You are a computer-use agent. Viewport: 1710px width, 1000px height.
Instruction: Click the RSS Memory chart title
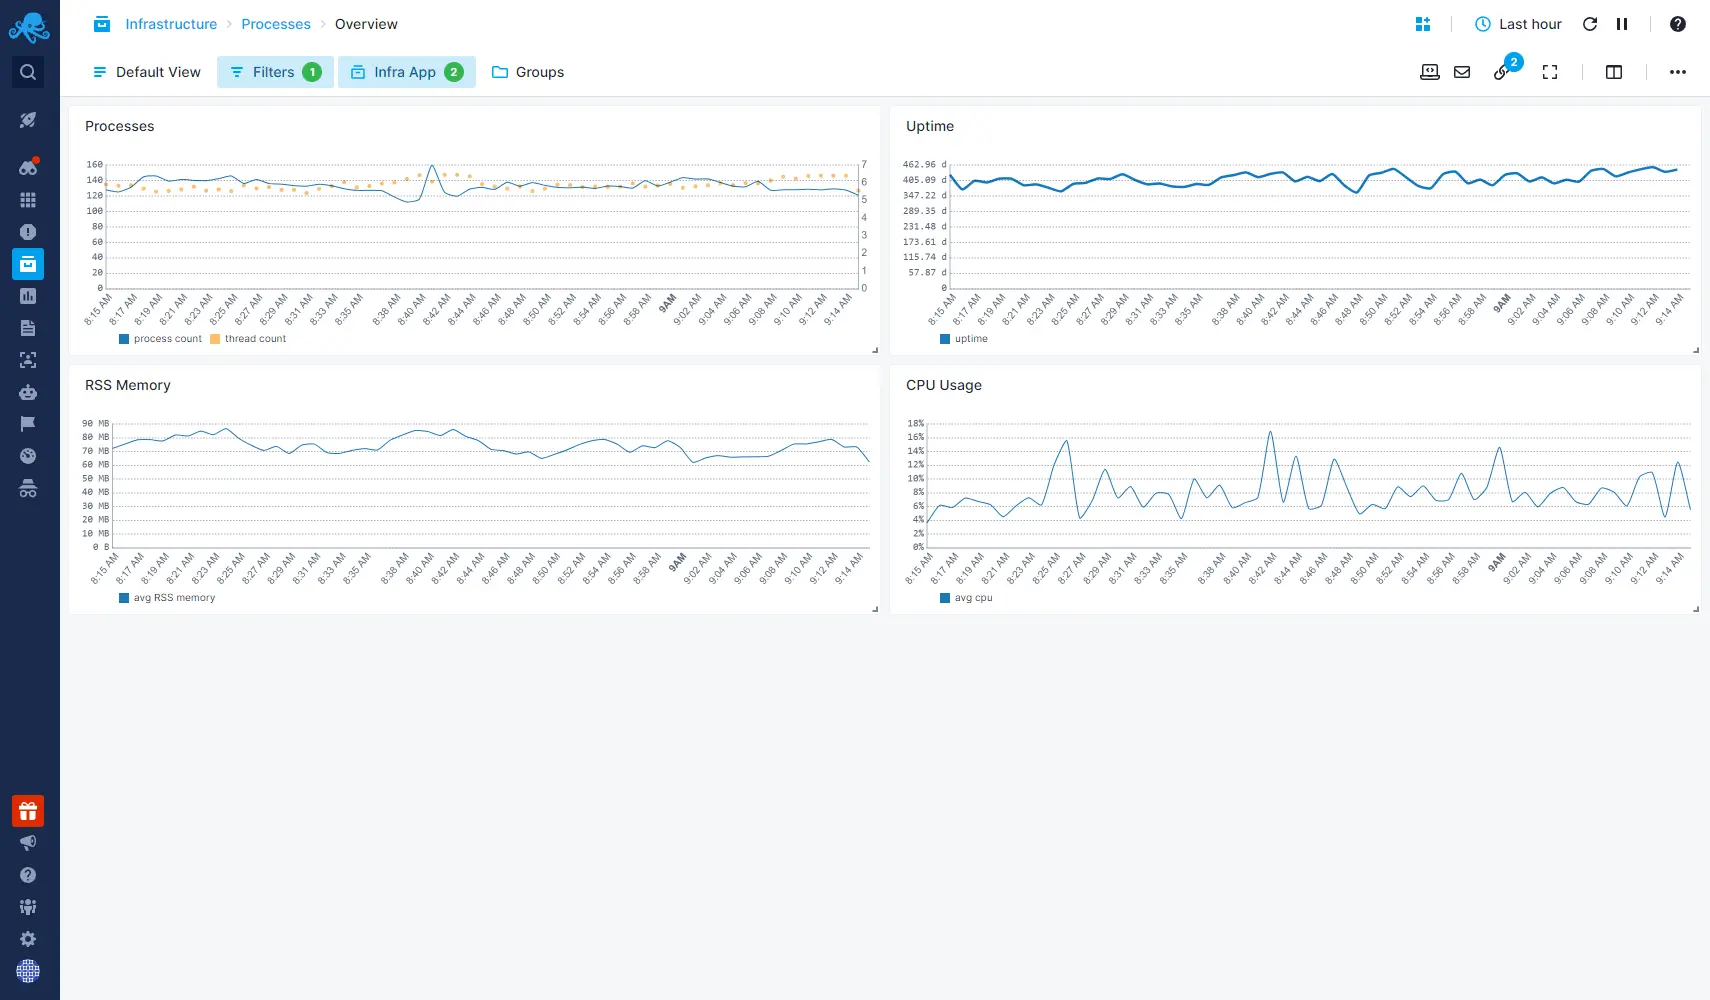click(128, 385)
